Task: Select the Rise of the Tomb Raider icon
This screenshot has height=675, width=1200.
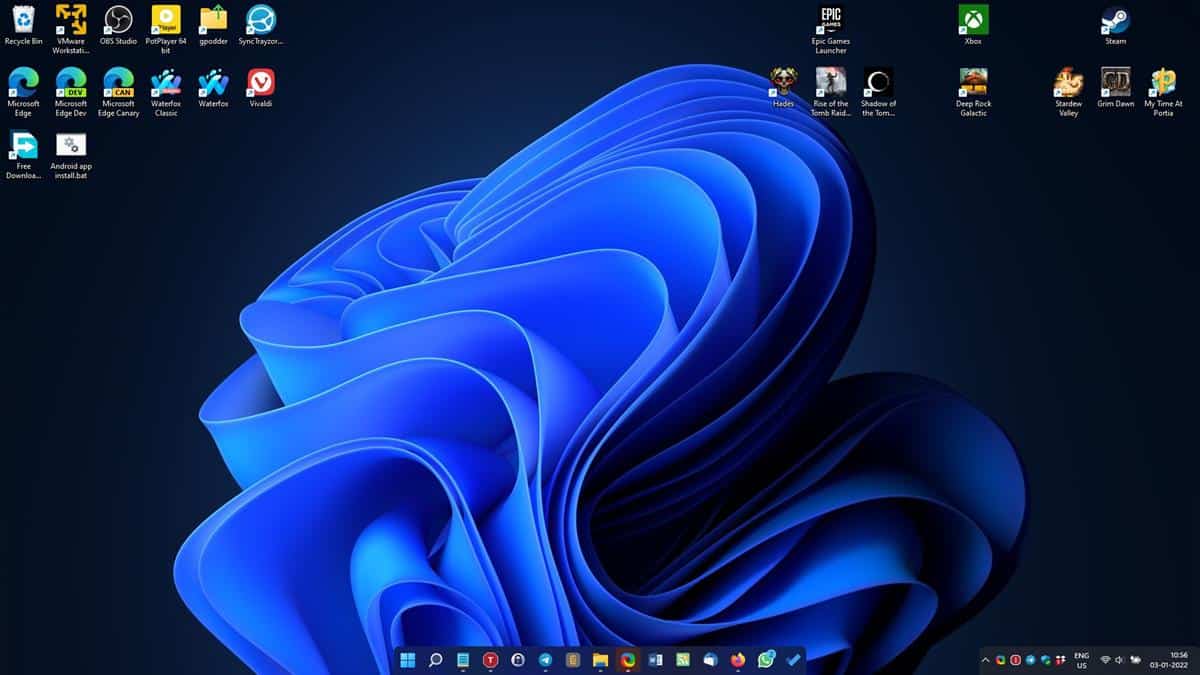Action: pyautogui.click(x=830, y=92)
